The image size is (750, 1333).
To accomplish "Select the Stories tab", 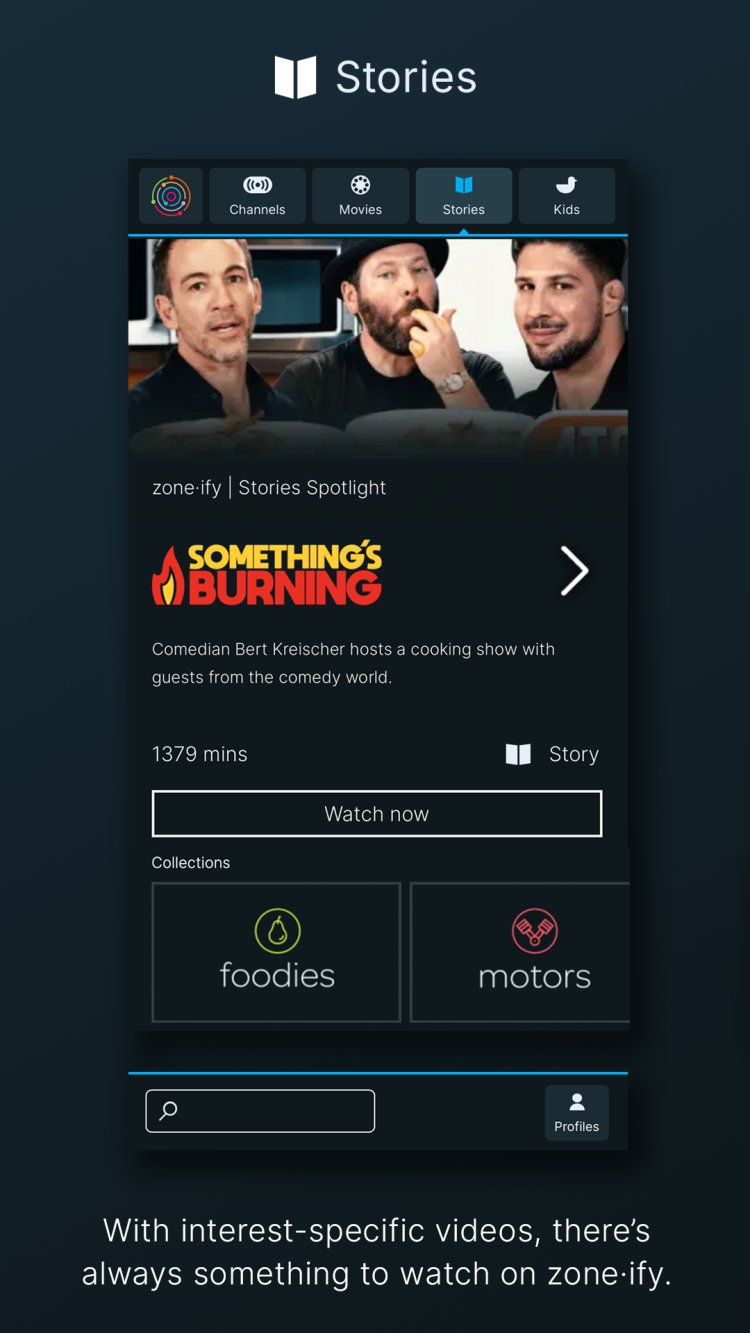I will click(x=463, y=196).
